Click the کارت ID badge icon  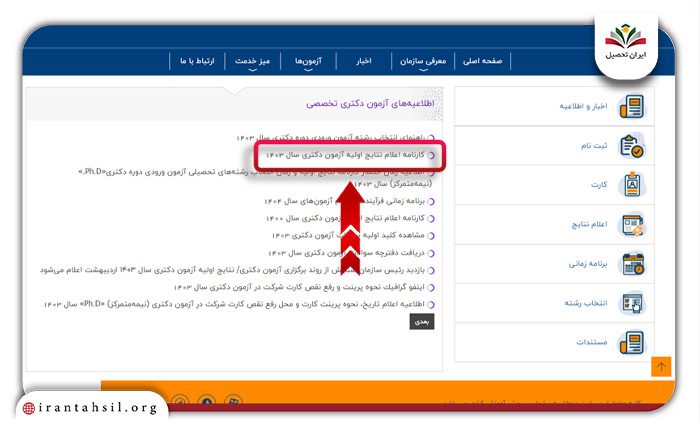(632, 184)
